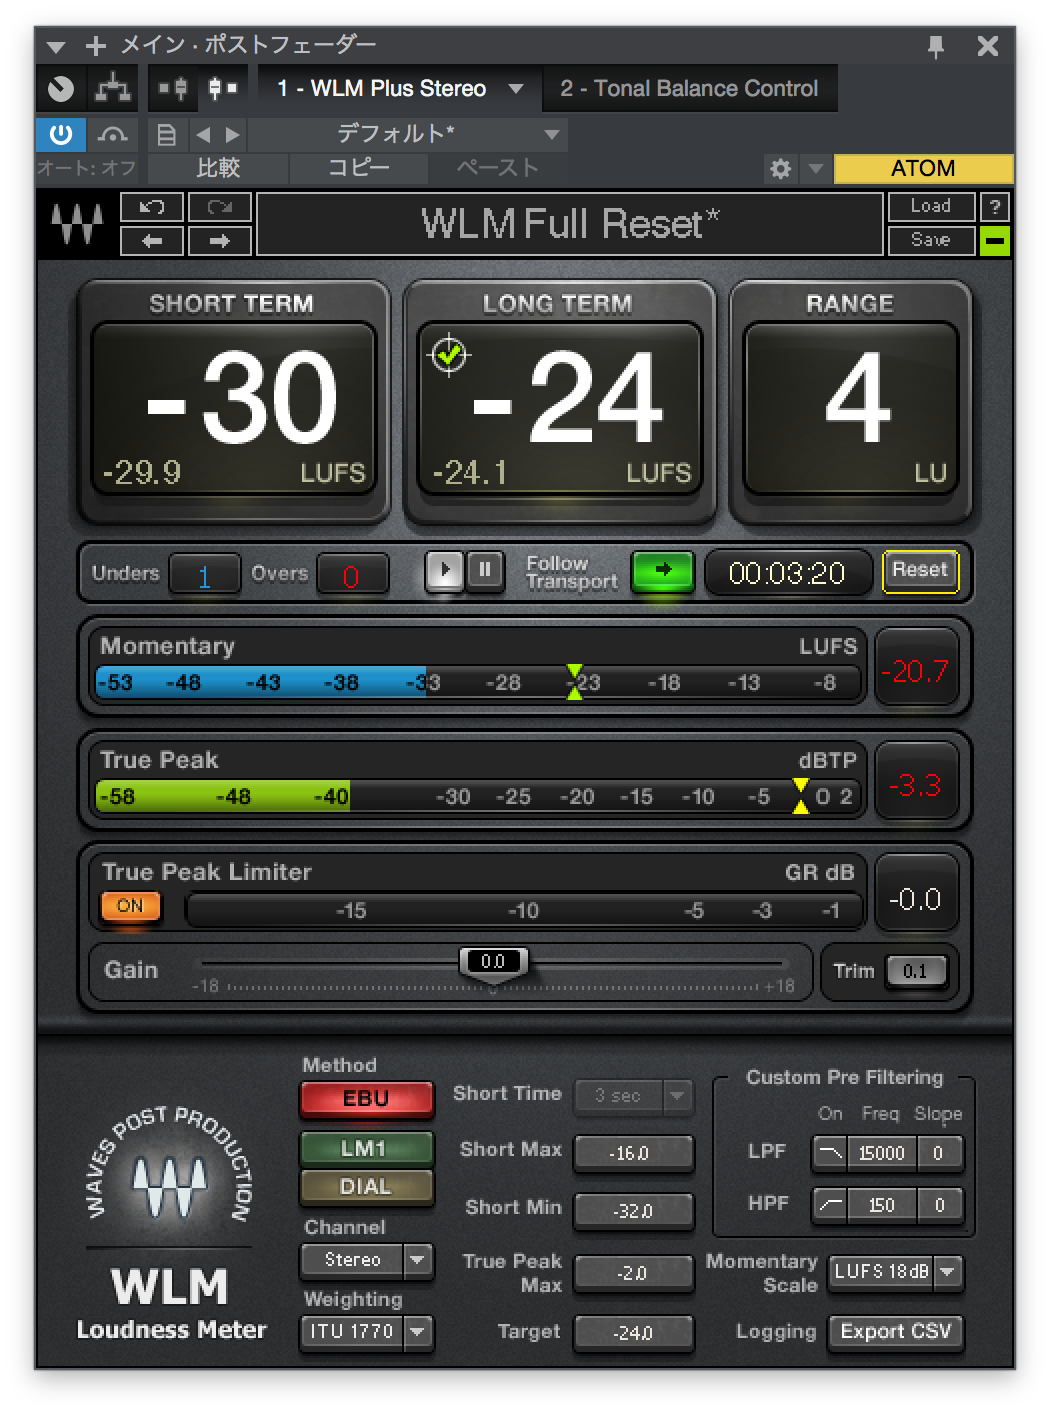This screenshot has width=1050, height=1412.
Task: Click the Unders counter value
Action: point(204,575)
